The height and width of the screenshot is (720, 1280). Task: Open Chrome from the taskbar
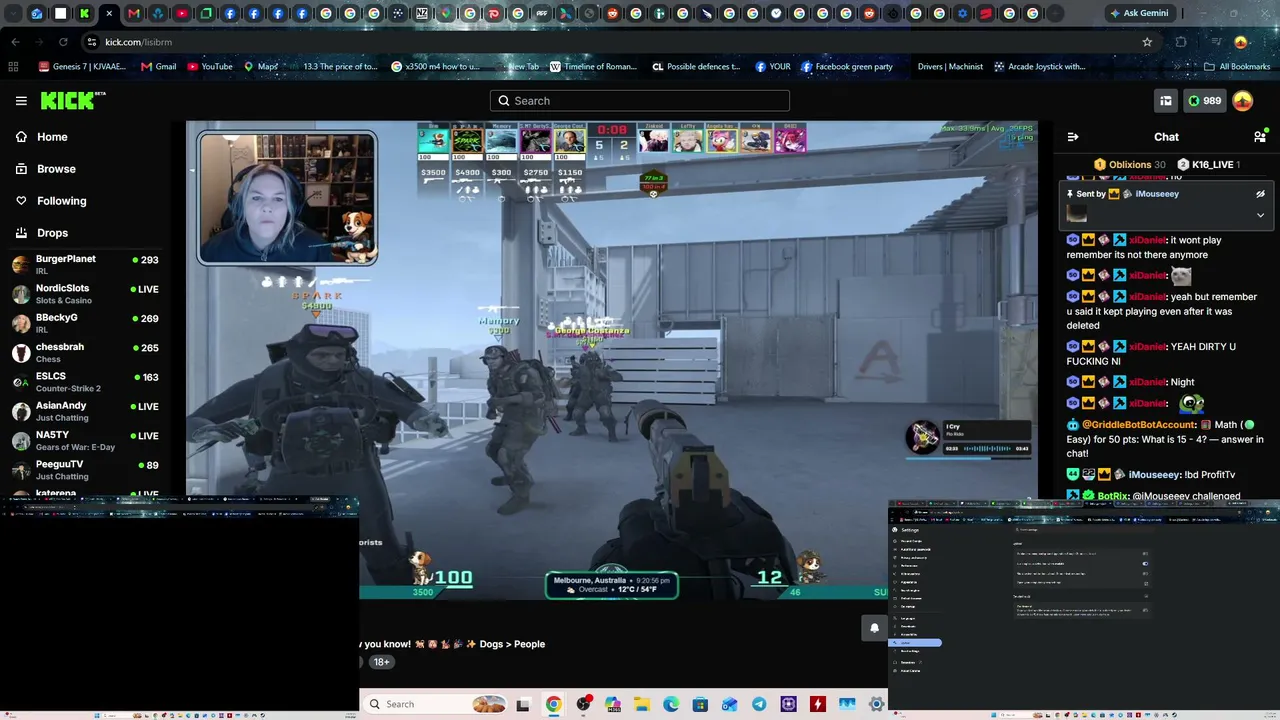pos(553,704)
